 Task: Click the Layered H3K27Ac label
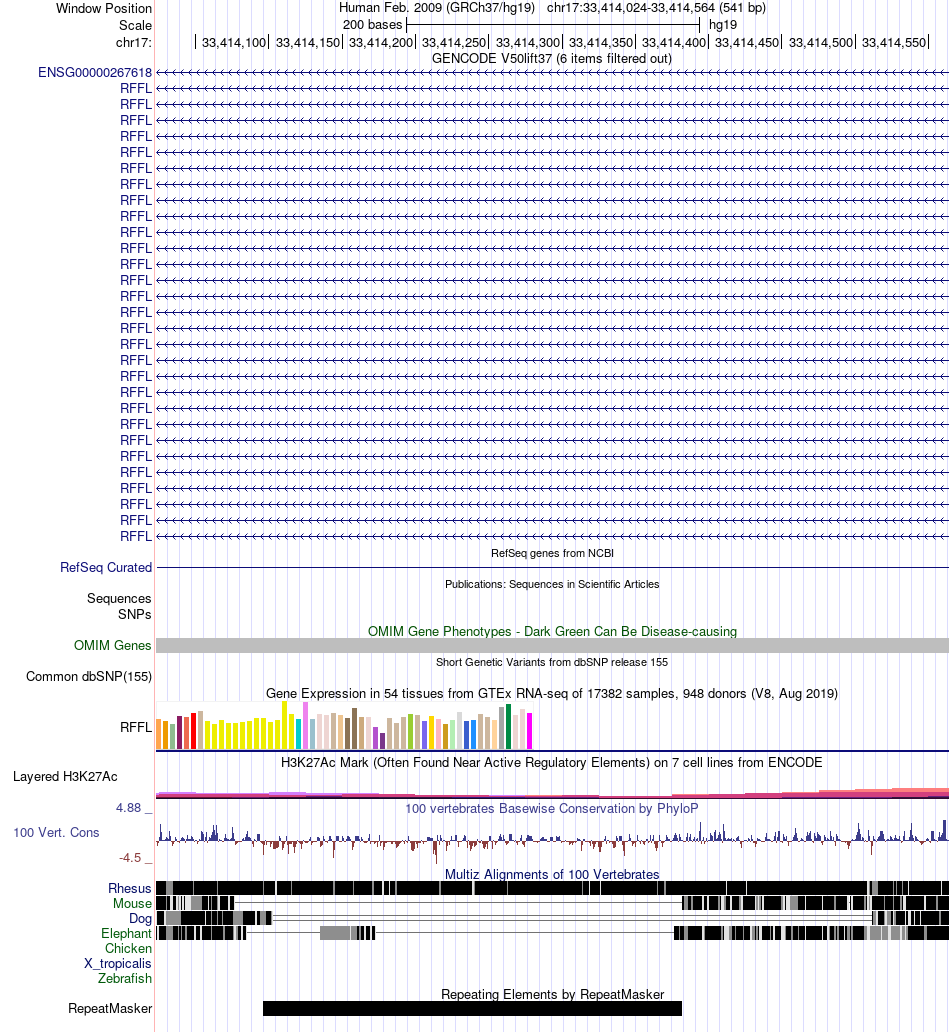[65, 777]
